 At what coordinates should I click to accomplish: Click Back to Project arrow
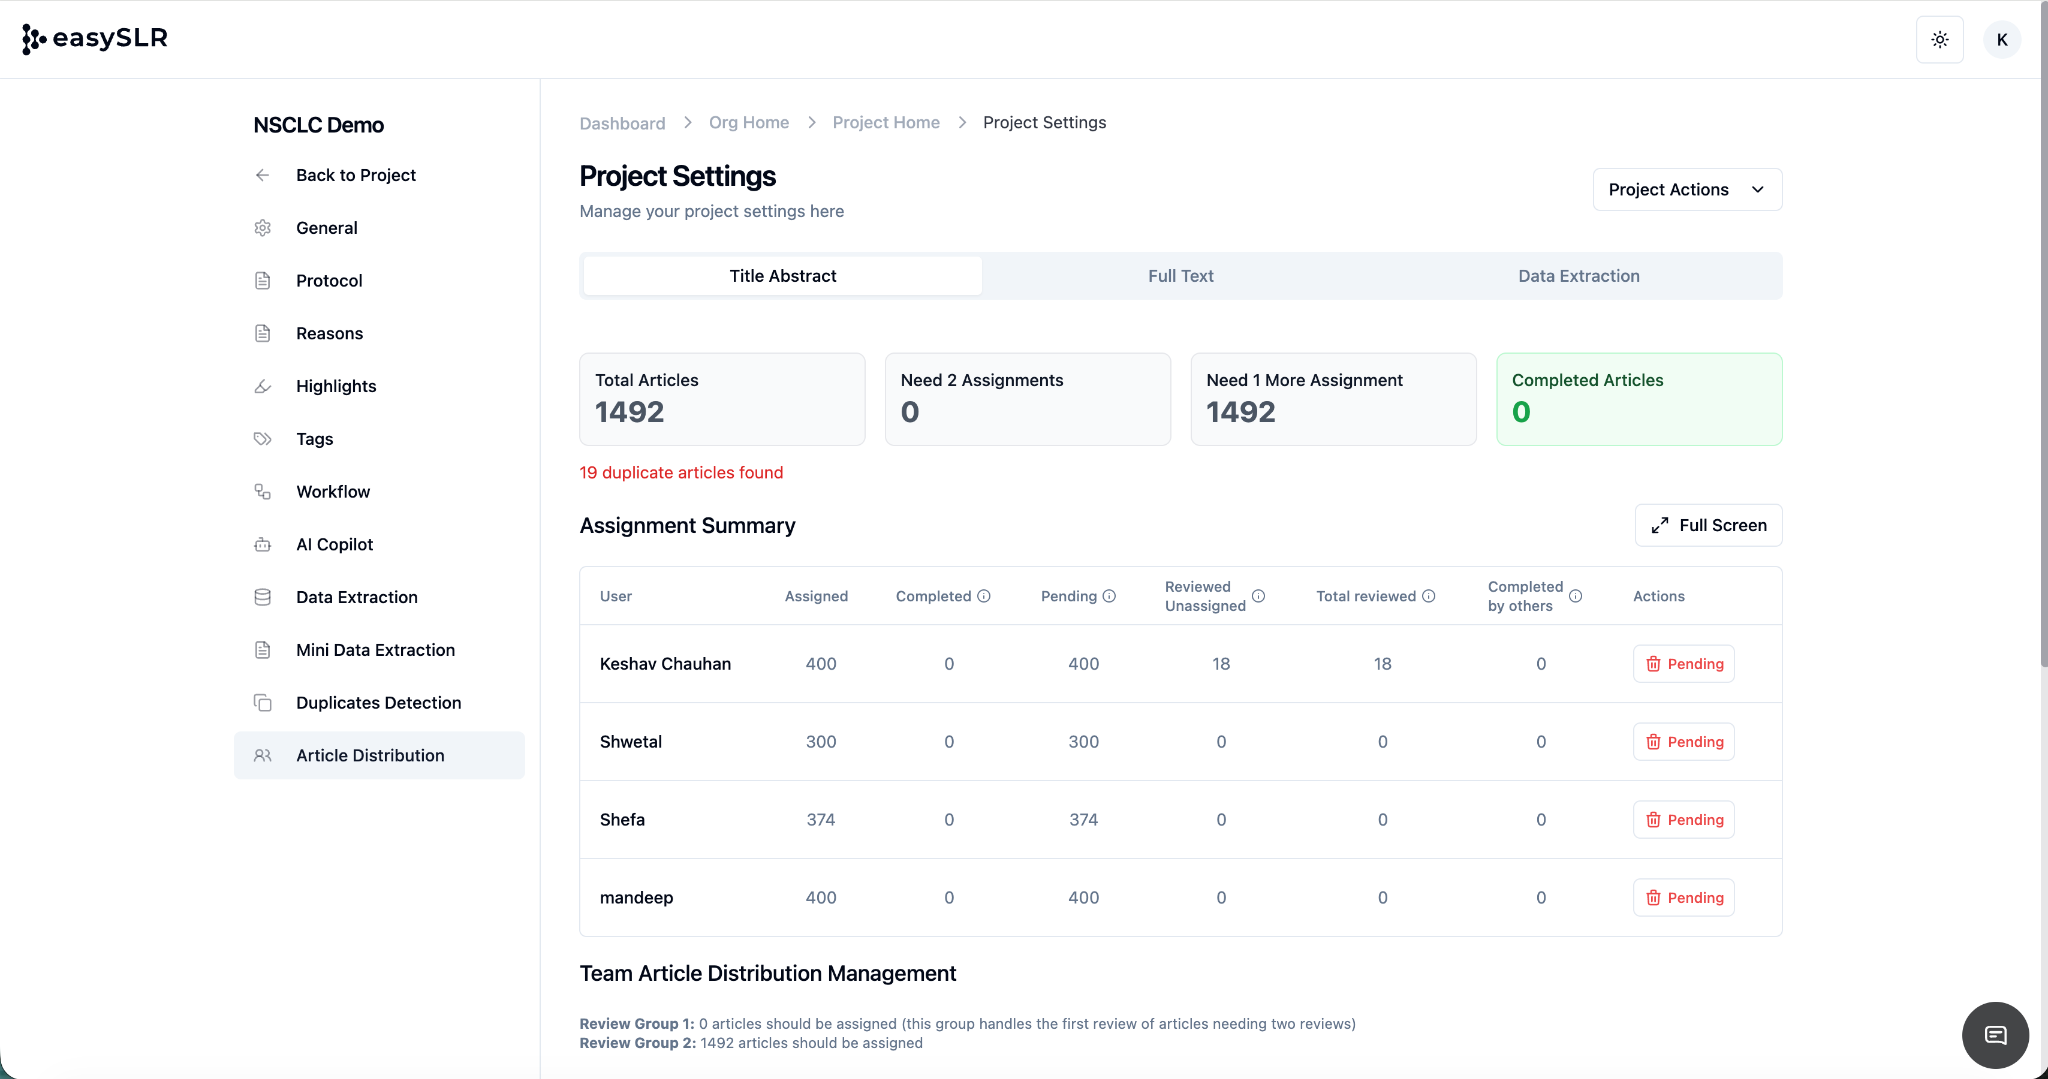pos(263,175)
